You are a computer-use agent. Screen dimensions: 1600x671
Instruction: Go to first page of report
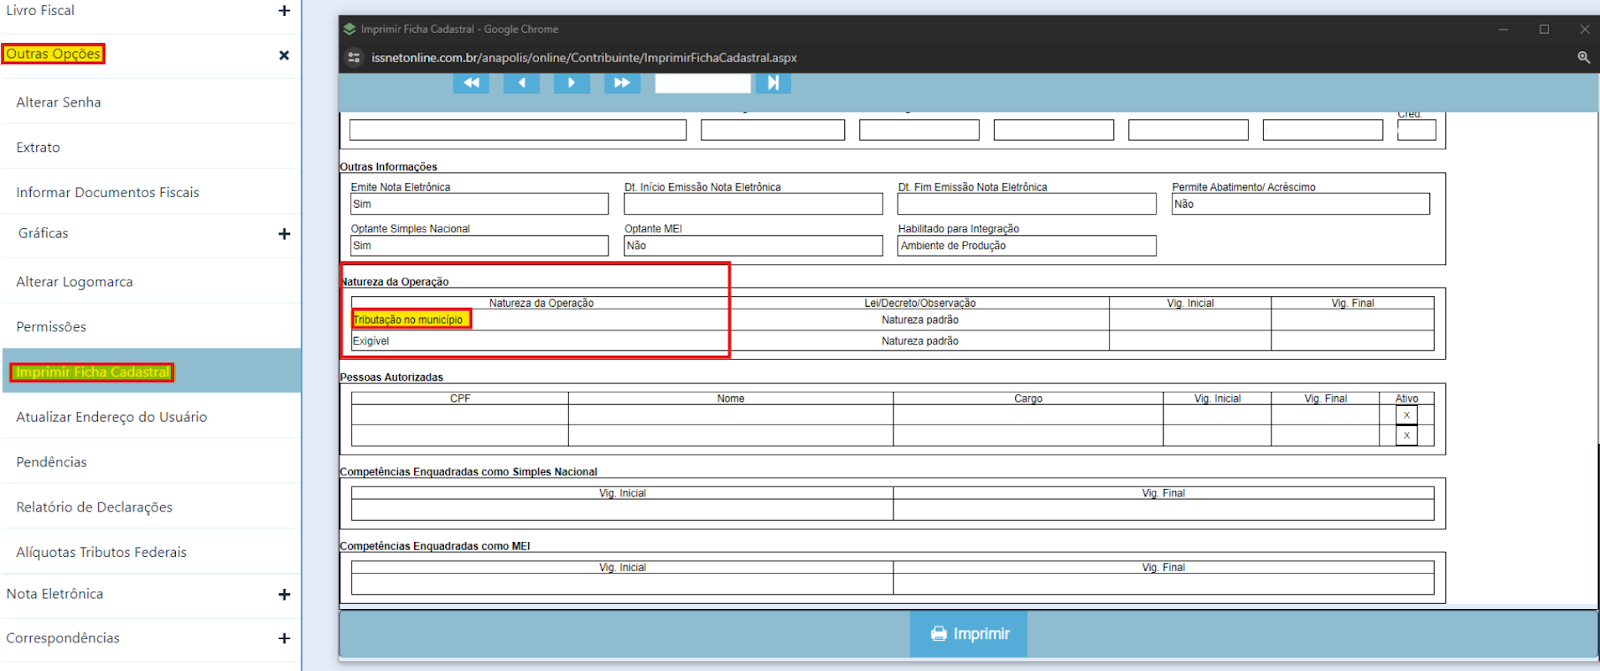[471, 83]
